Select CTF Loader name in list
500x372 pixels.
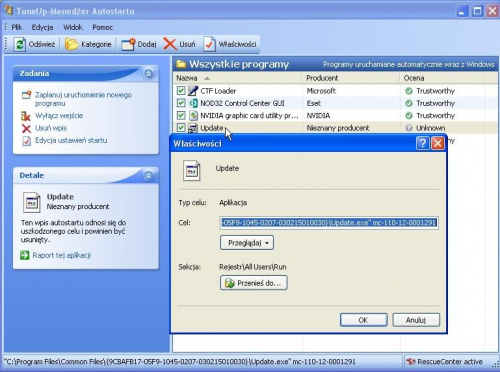click(x=218, y=91)
